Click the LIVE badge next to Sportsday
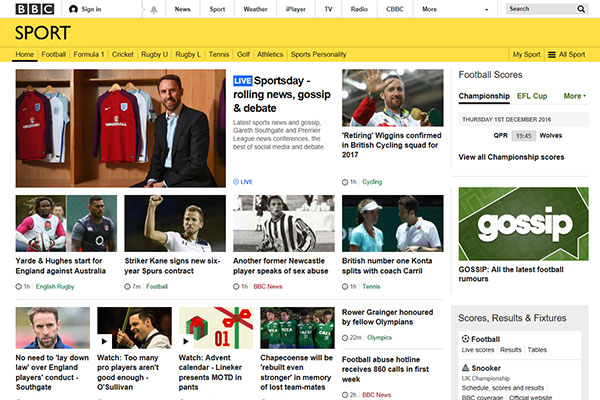The image size is (600, 400). click(243, 81)
